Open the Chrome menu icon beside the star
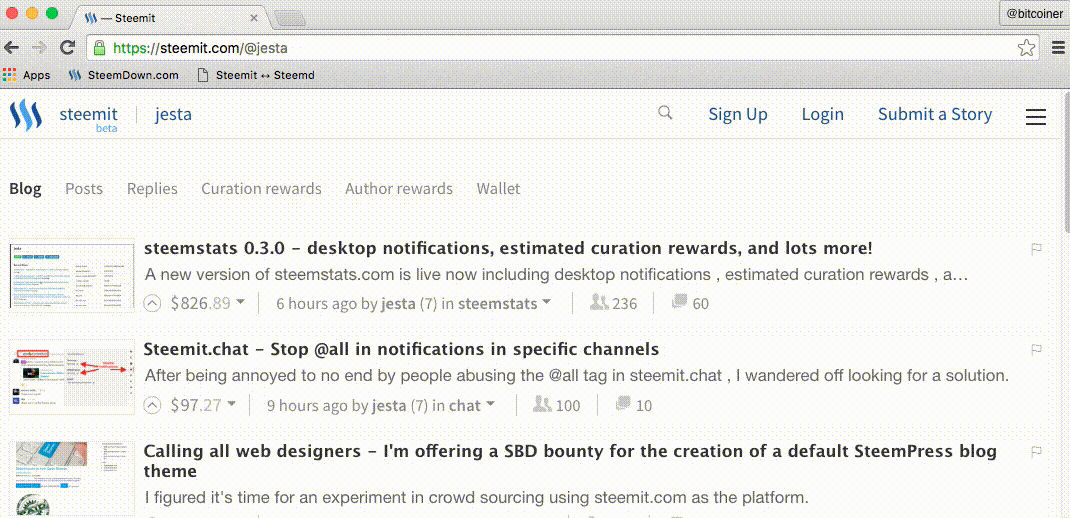Image resolution: width=1070 pixels, height=518 pixels. [1059, 48]
